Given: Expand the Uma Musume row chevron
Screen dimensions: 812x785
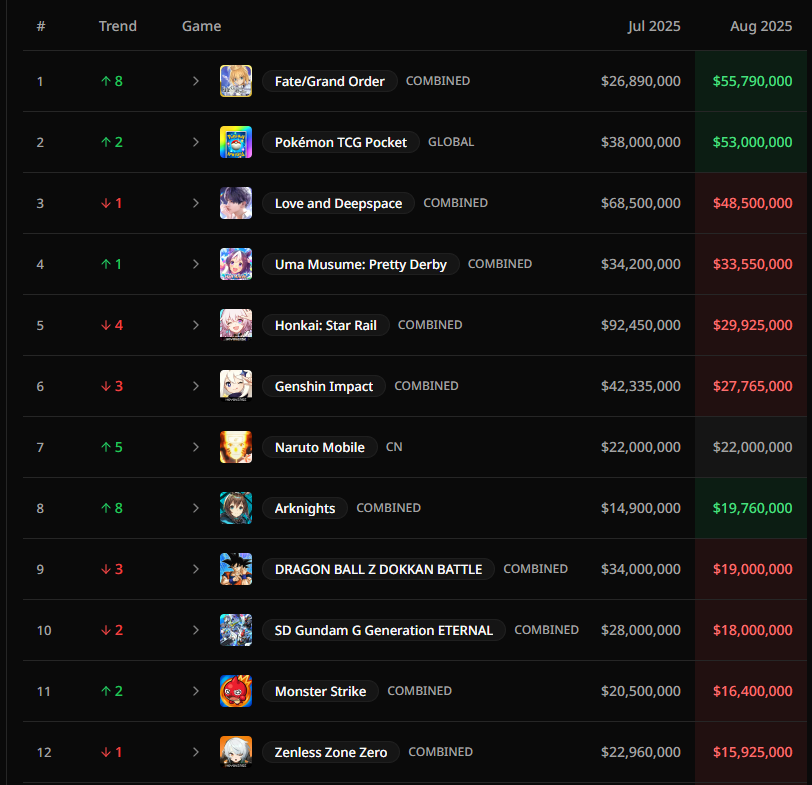Looking at the screenshot, I should [196, 264].
